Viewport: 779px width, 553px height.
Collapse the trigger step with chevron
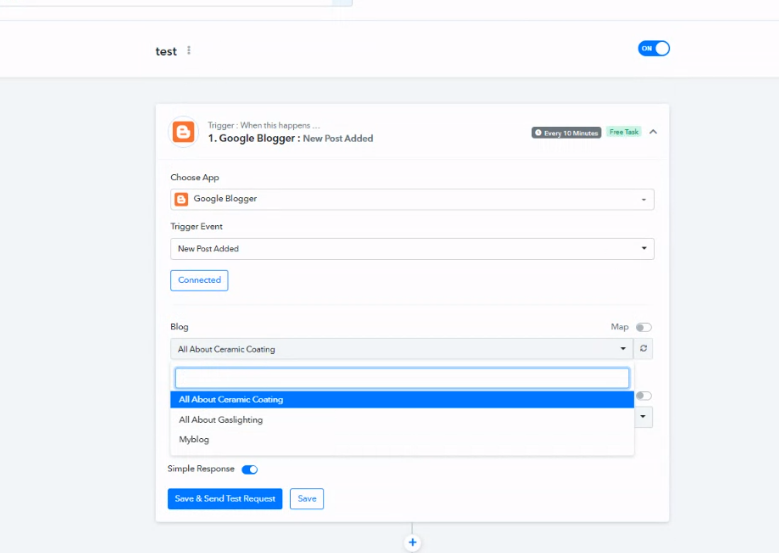coord(653,132)
